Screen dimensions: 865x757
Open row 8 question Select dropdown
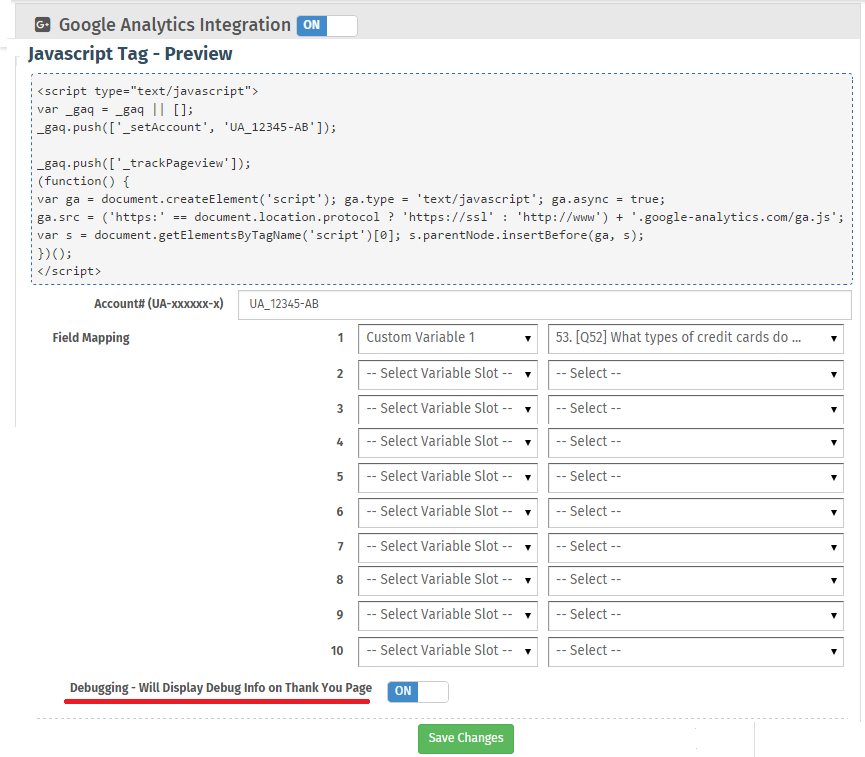coord(696,580)
